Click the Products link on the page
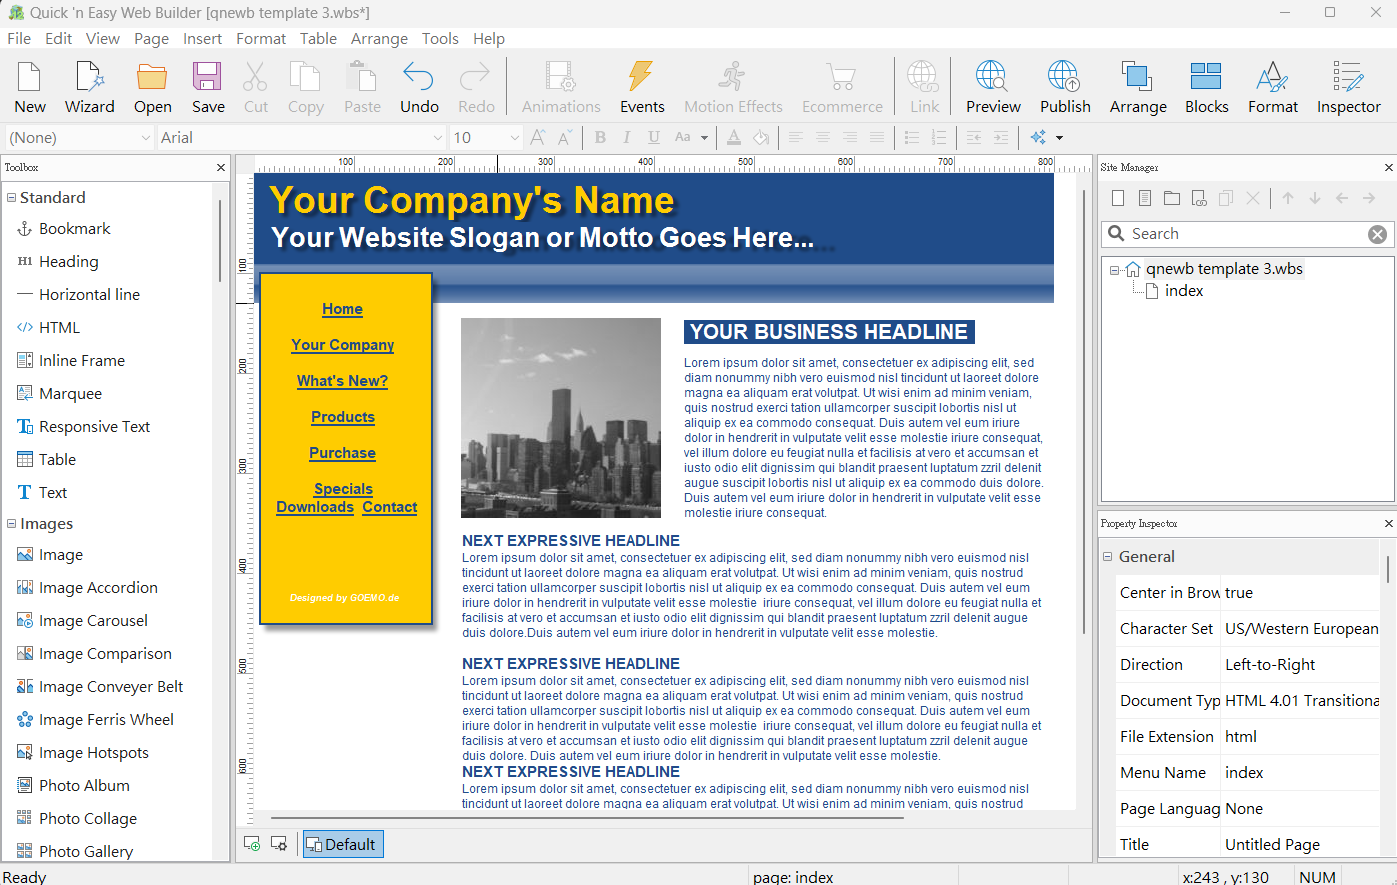Viewport: 1397px width, 885px height. [x=342, y=417]
